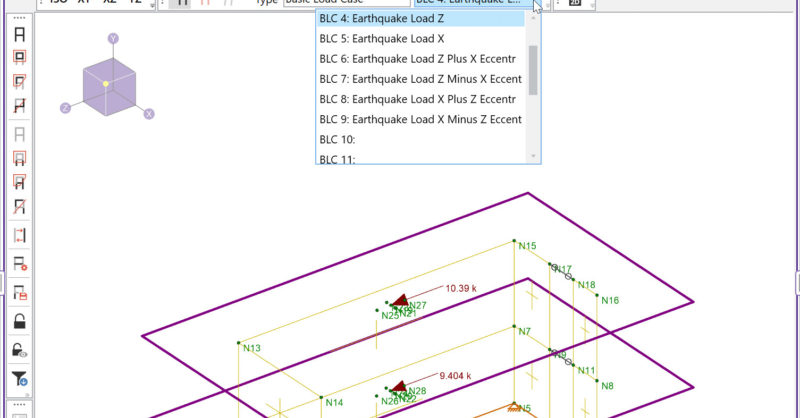This screenshot has height=418, width=800.
Task: Click the 9.404 k load label
Action: click(455, 376)
